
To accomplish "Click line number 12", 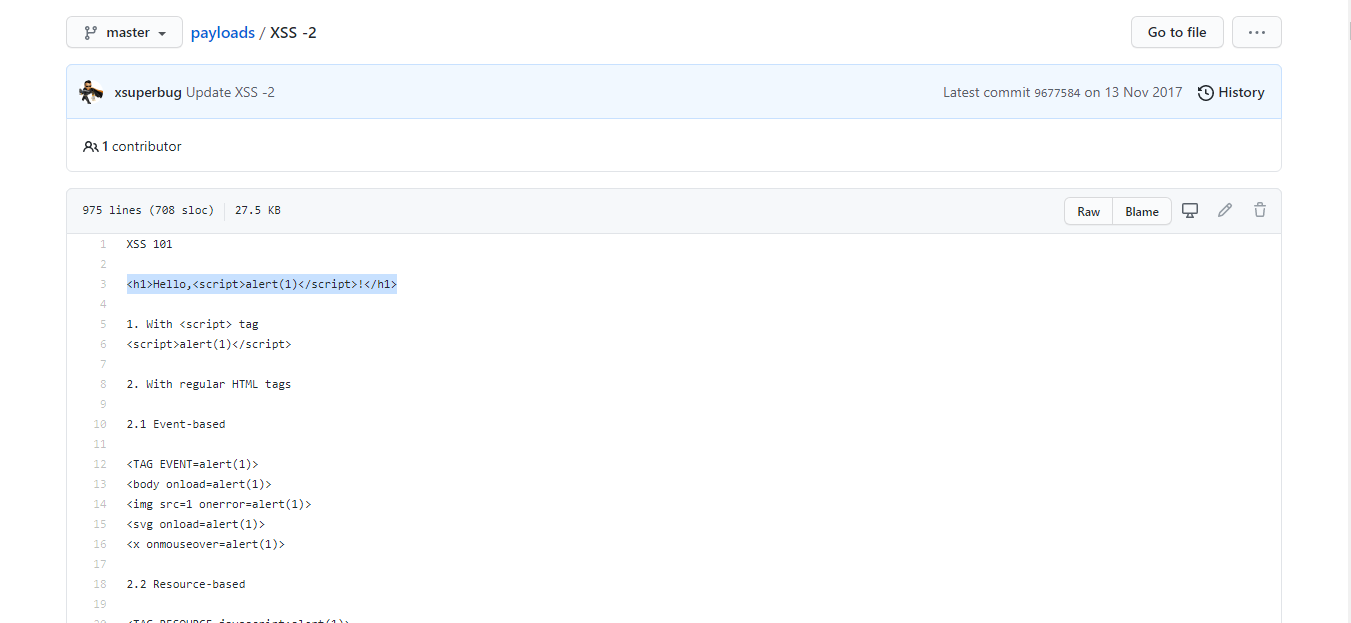I will 99,464.
